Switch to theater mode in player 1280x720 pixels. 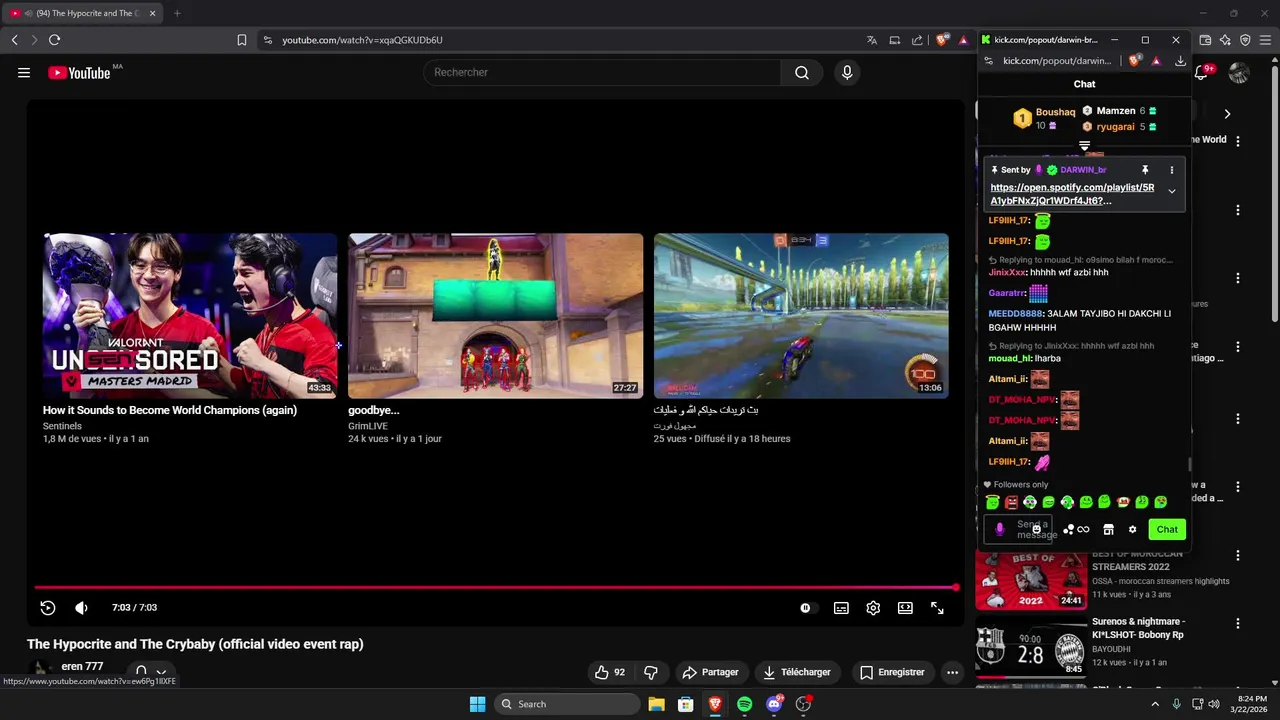coord(905,608)
